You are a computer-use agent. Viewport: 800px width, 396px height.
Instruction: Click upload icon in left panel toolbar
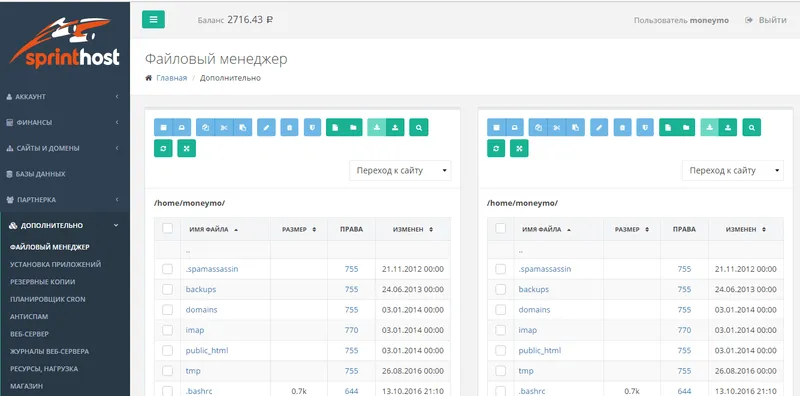pos(395,127)
